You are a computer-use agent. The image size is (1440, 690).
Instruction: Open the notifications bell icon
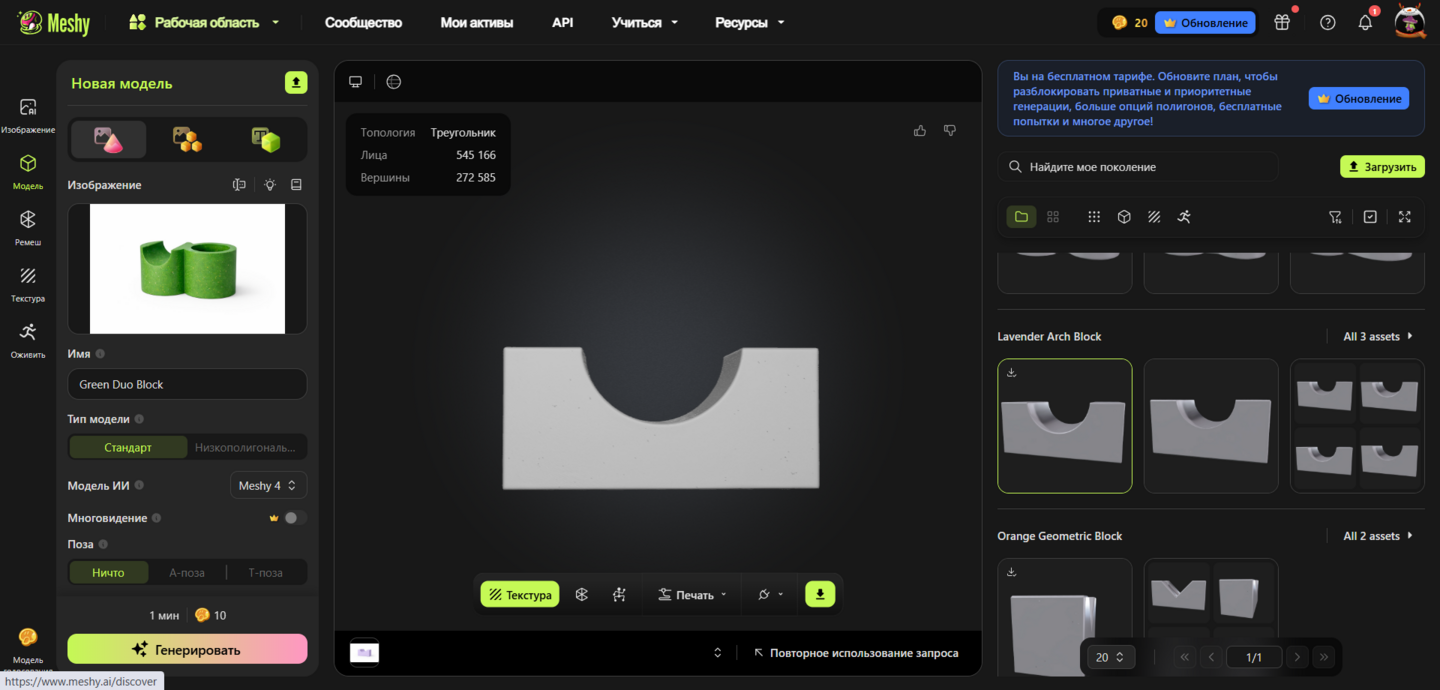click(x=1365, y=22)
